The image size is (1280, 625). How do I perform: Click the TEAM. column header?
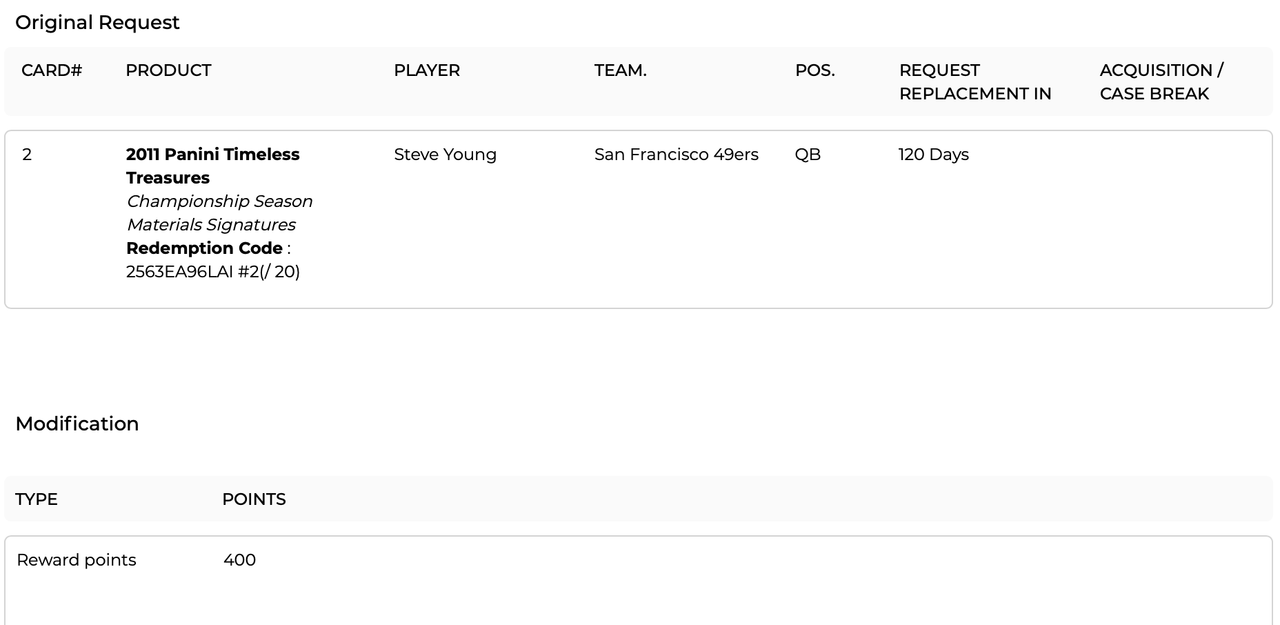pyautogui.click(x=620, y=70)
